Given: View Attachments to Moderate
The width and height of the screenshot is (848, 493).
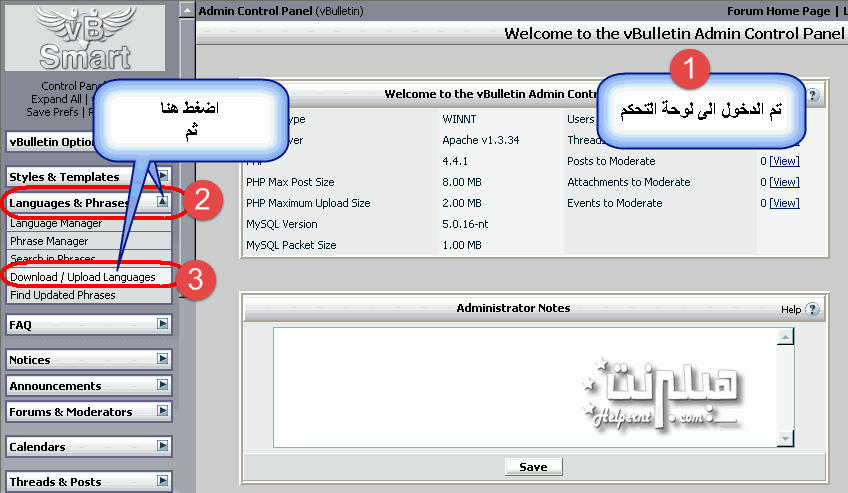Looking at the screenshot, I should pyautogui.click(x=784, y=182).
